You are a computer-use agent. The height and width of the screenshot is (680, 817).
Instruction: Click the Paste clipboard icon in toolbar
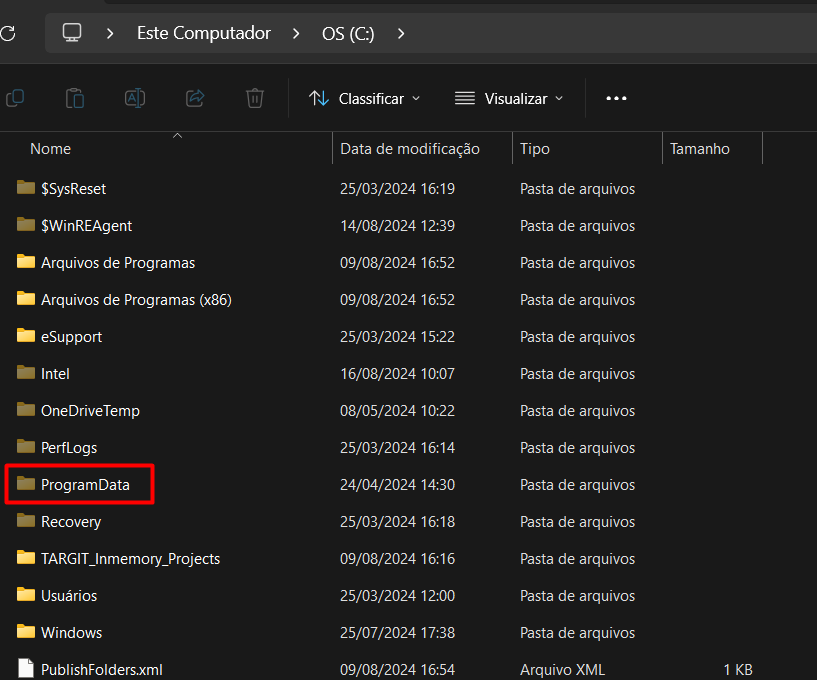75,98
